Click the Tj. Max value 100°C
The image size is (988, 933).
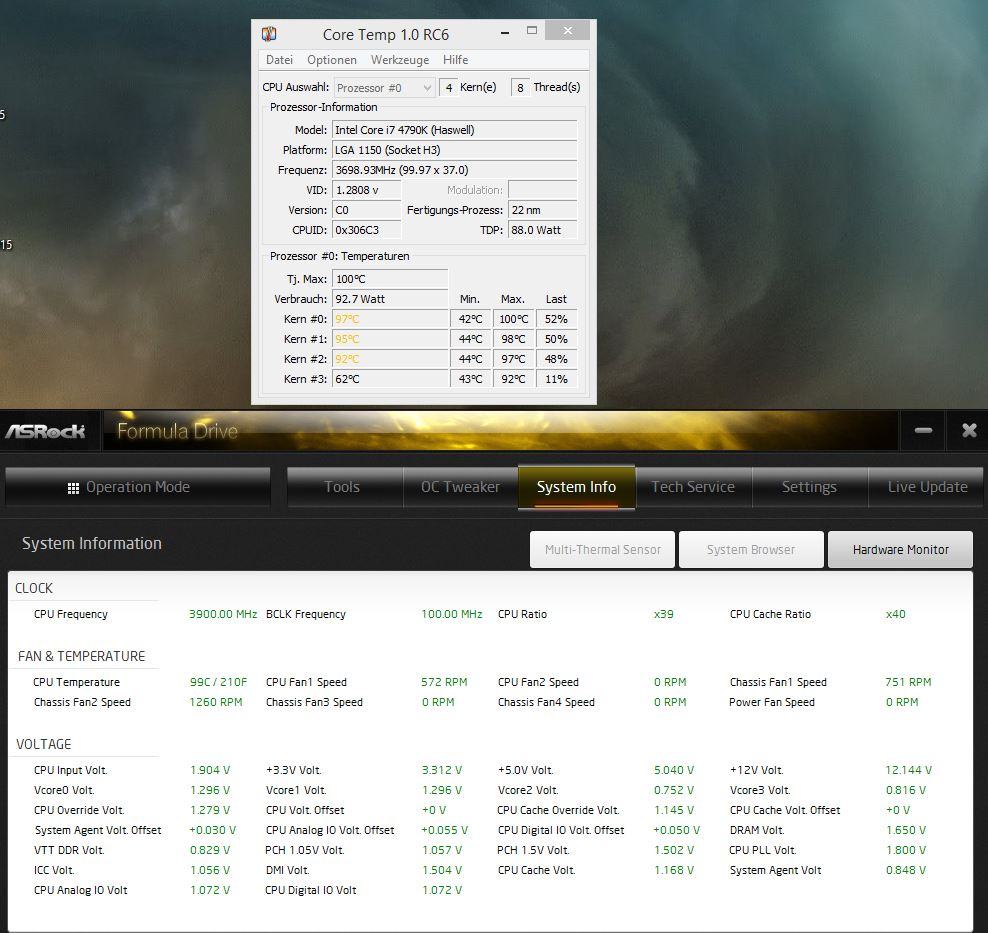(x=390, y=279)
